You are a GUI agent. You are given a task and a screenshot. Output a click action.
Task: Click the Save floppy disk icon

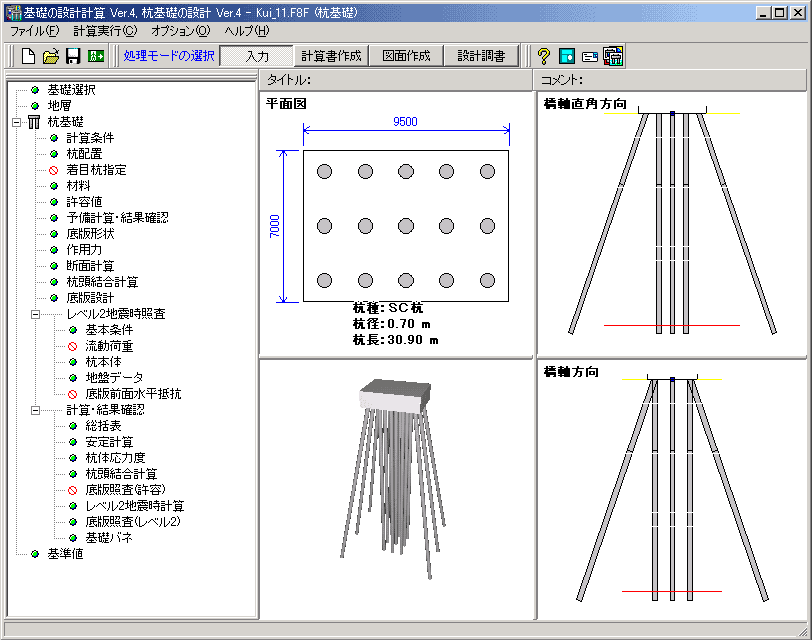click(73, 56)
